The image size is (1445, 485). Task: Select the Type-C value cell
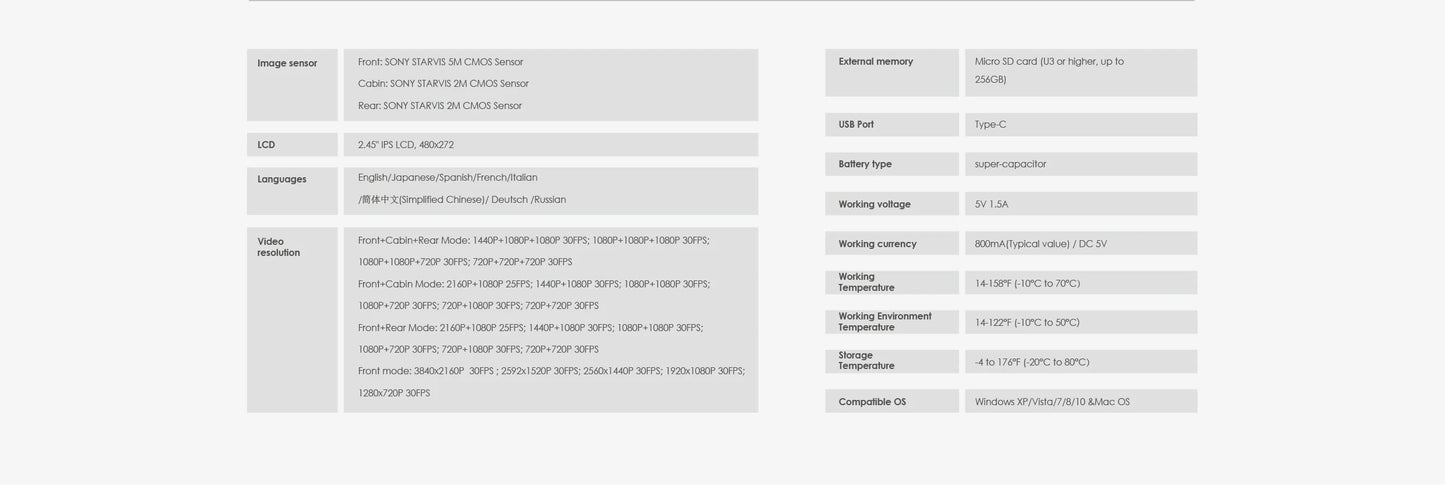[1081, 125]
